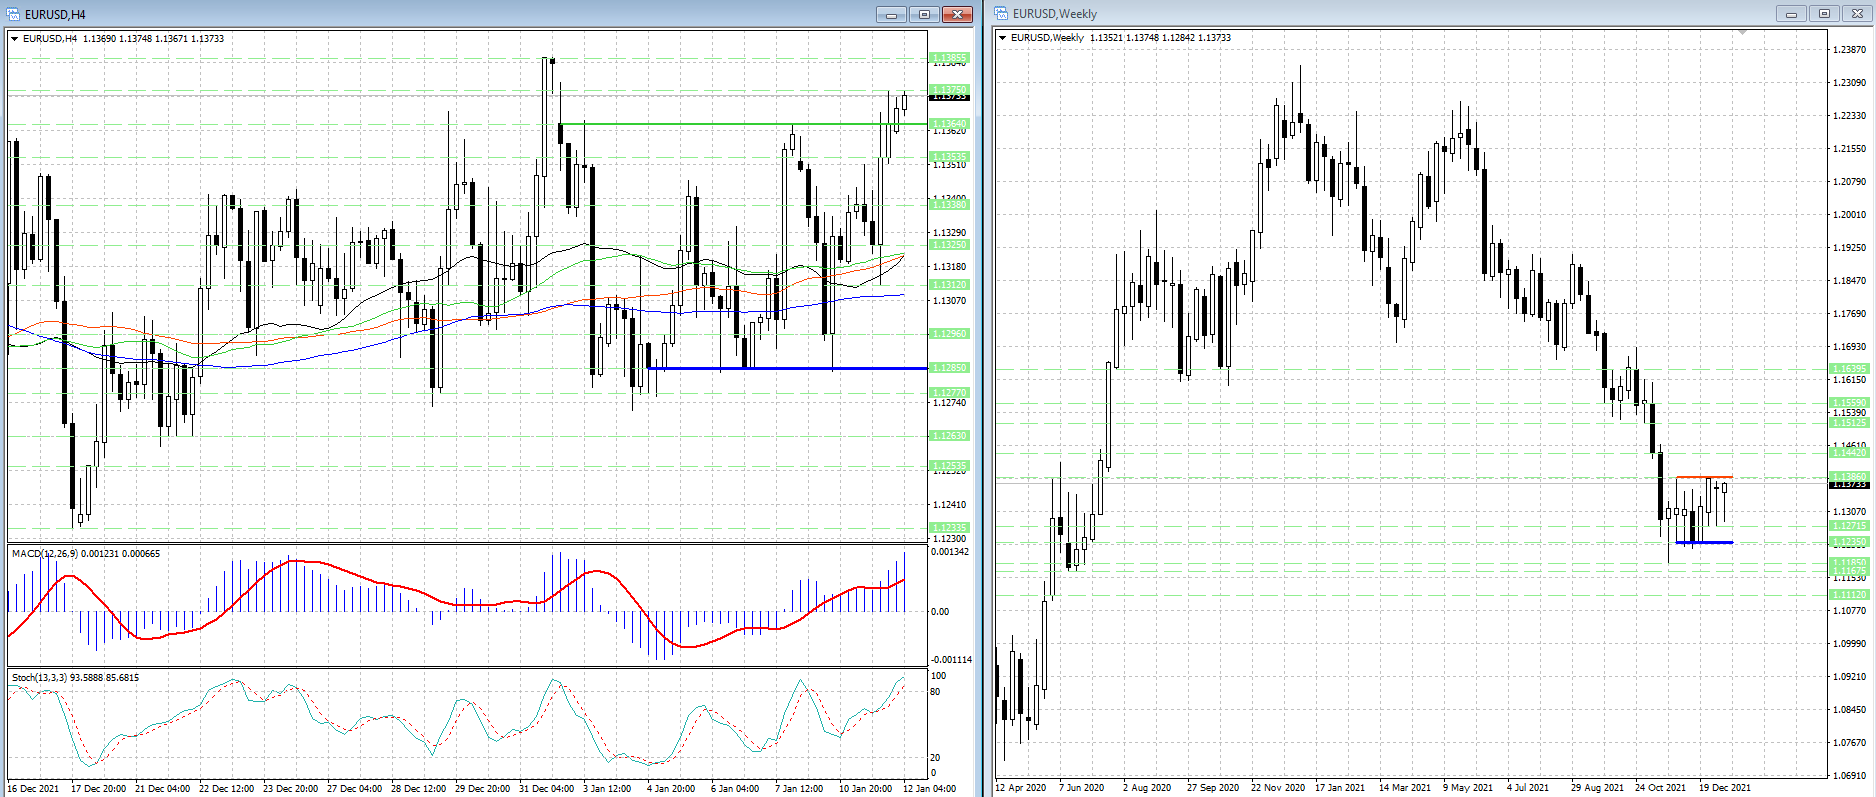This screenshot has height=797, width=1876.
Task: Expand the triangle arrow beside EURUSD,Weekly label
Action: [x=1003, y=38]
